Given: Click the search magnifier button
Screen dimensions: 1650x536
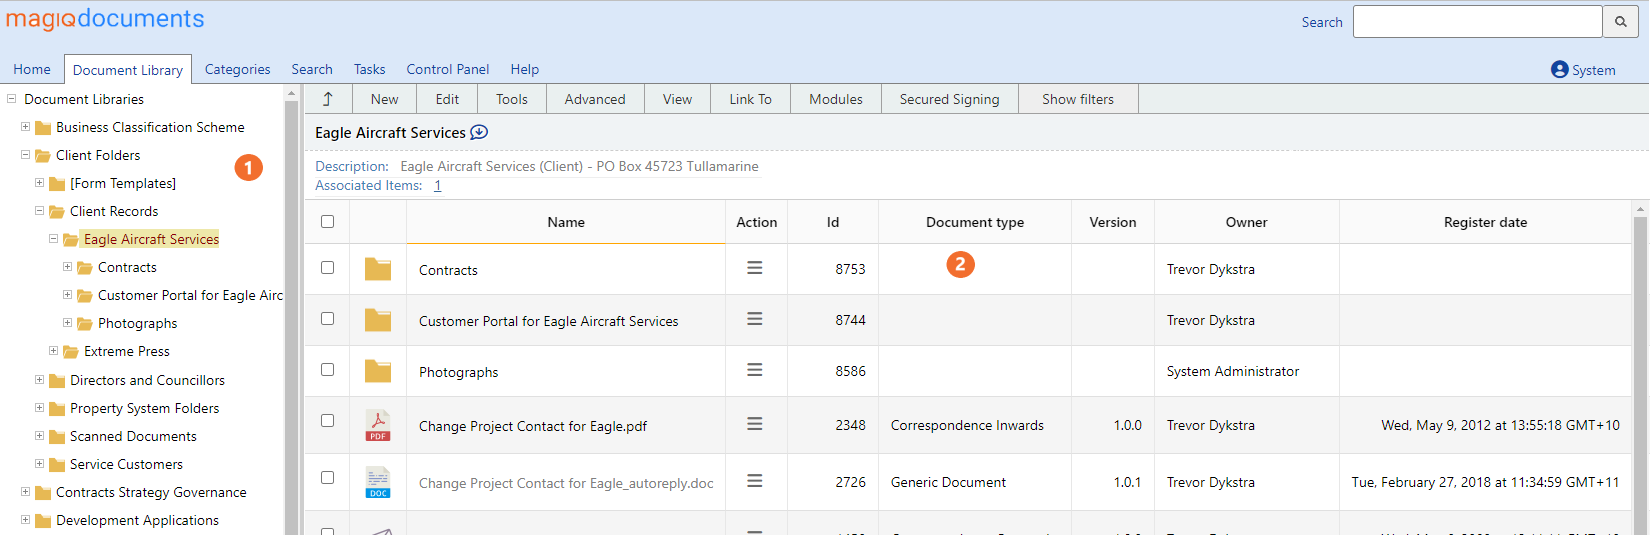Looking at the screenshot, I should click(x=1620, y=22).
